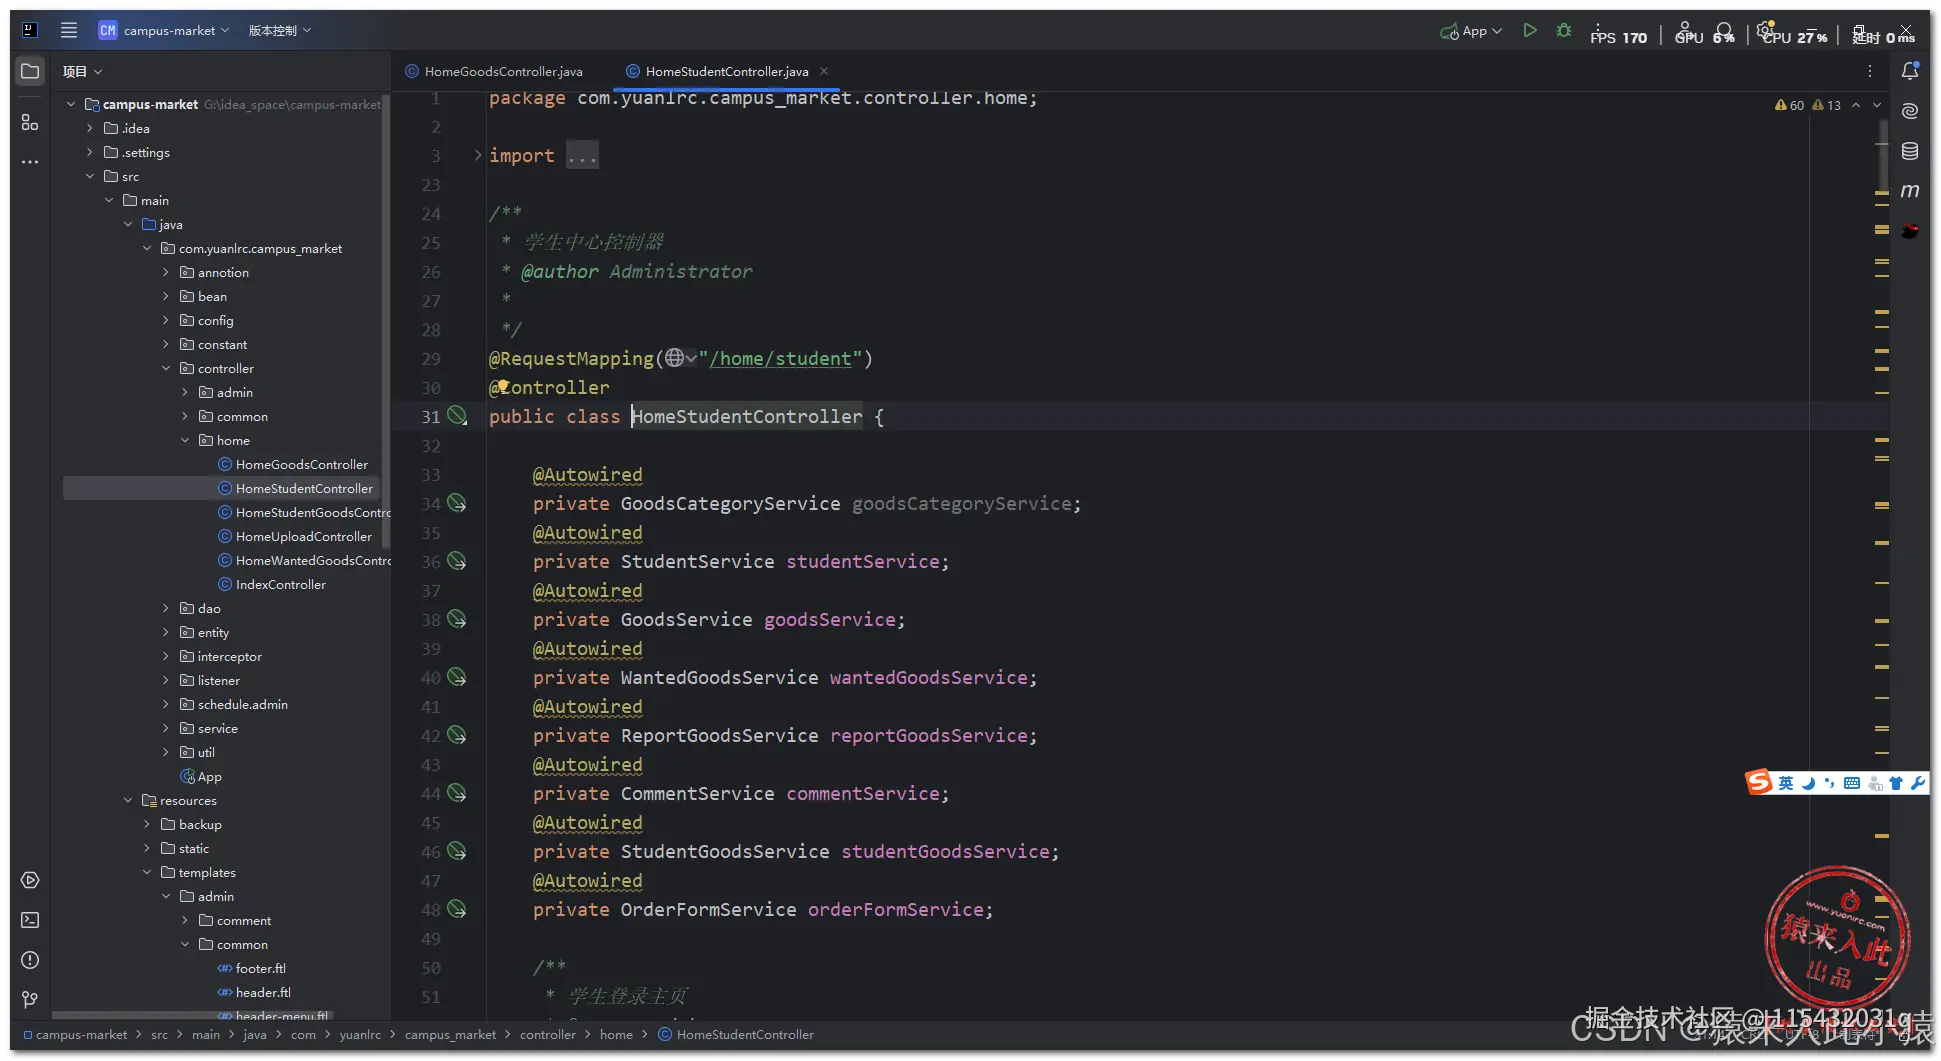Collapse the home package
The height and width of the screenshot is (1061, 1941).
coord(185,440)
